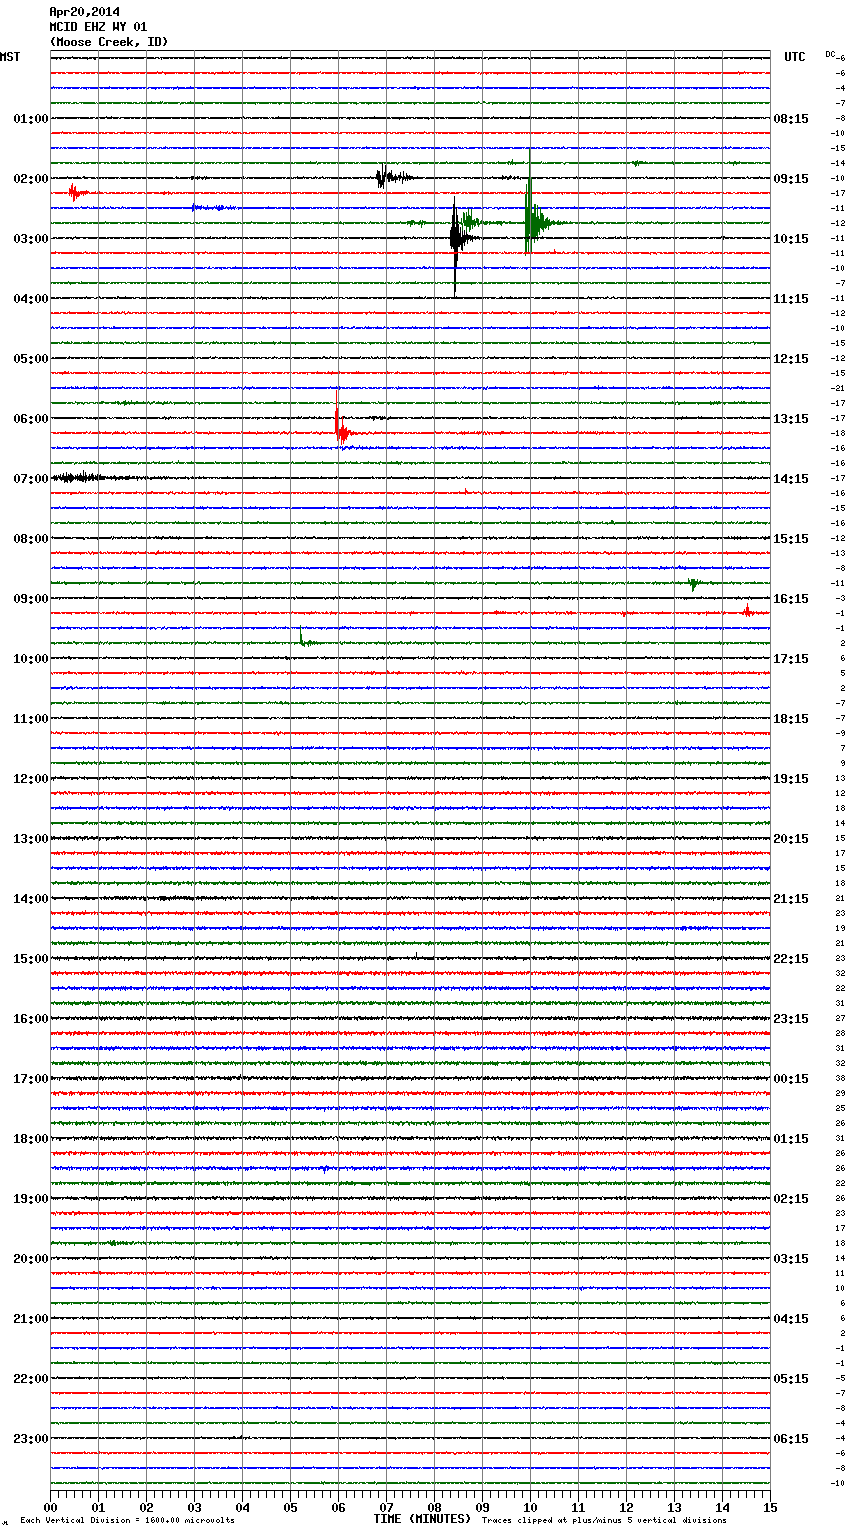Image resolution: width=850 pixels, height=1534 pixels.
Task: Click the 18:00 MST time label
Action: point(30,1139)
